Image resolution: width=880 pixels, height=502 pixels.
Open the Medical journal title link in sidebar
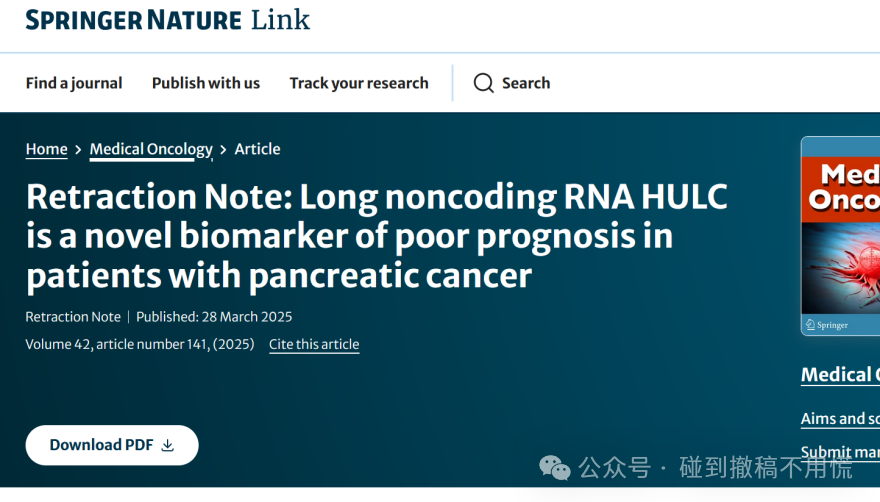point(840,375)
